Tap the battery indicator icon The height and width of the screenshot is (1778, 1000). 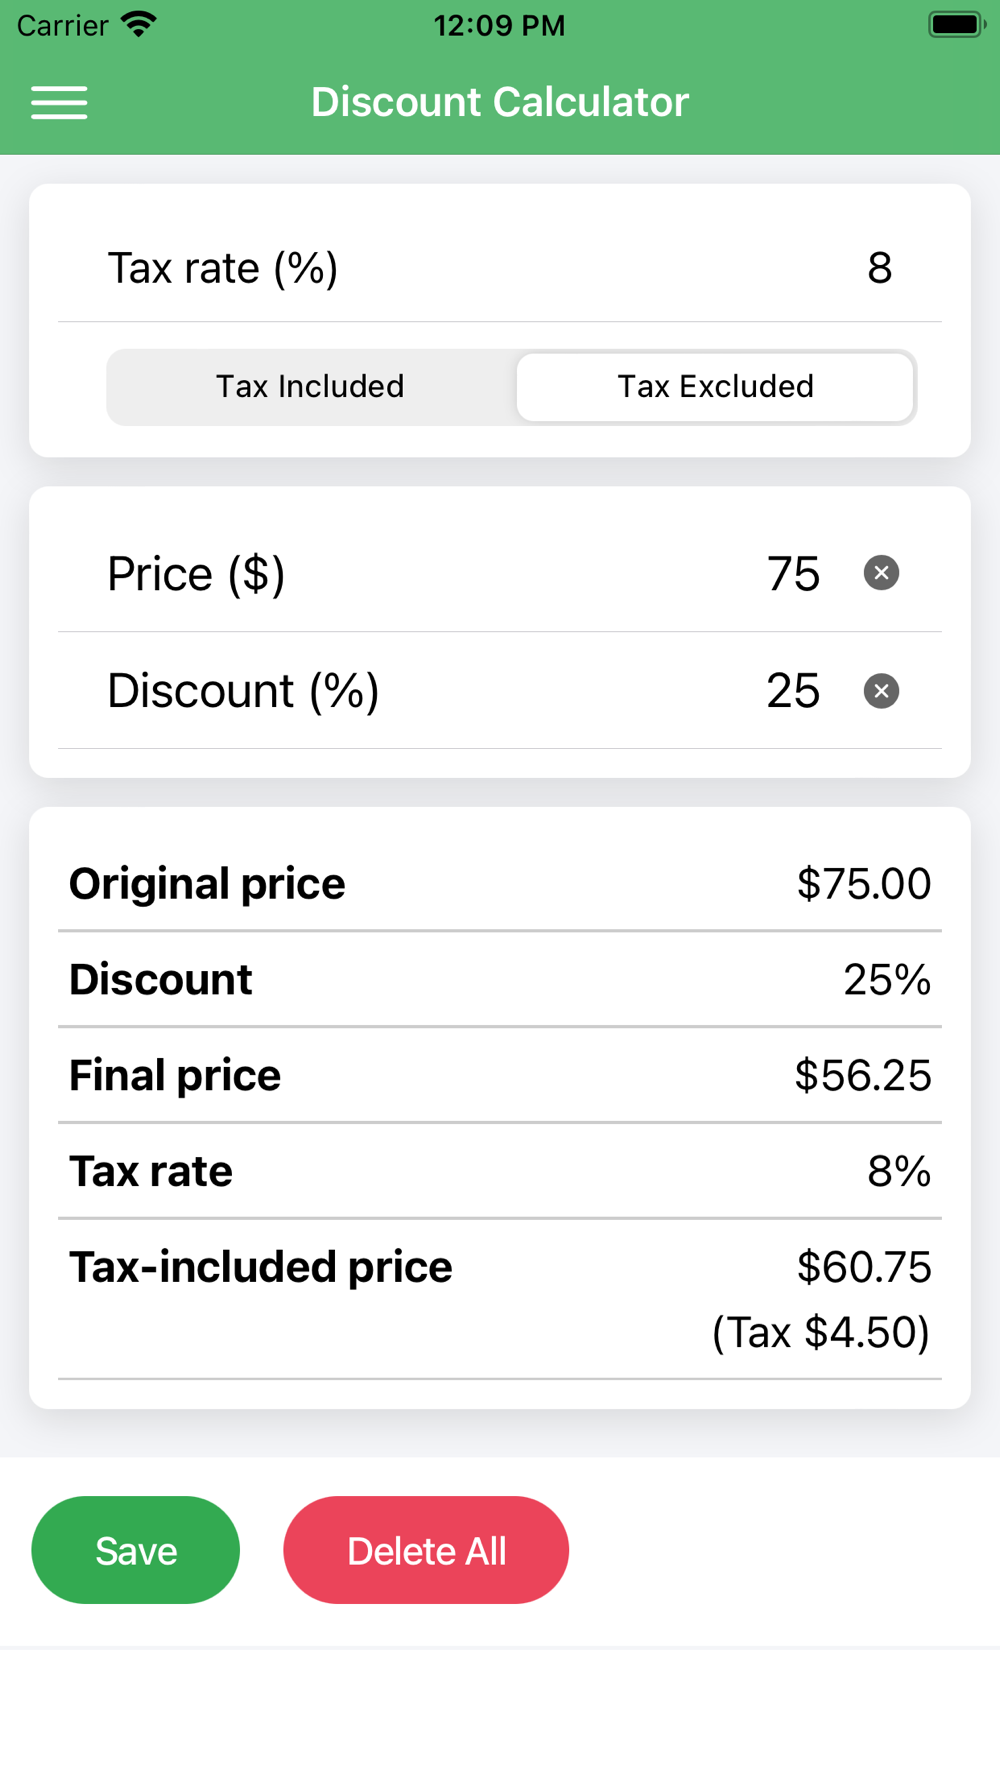tap(956, 25)
